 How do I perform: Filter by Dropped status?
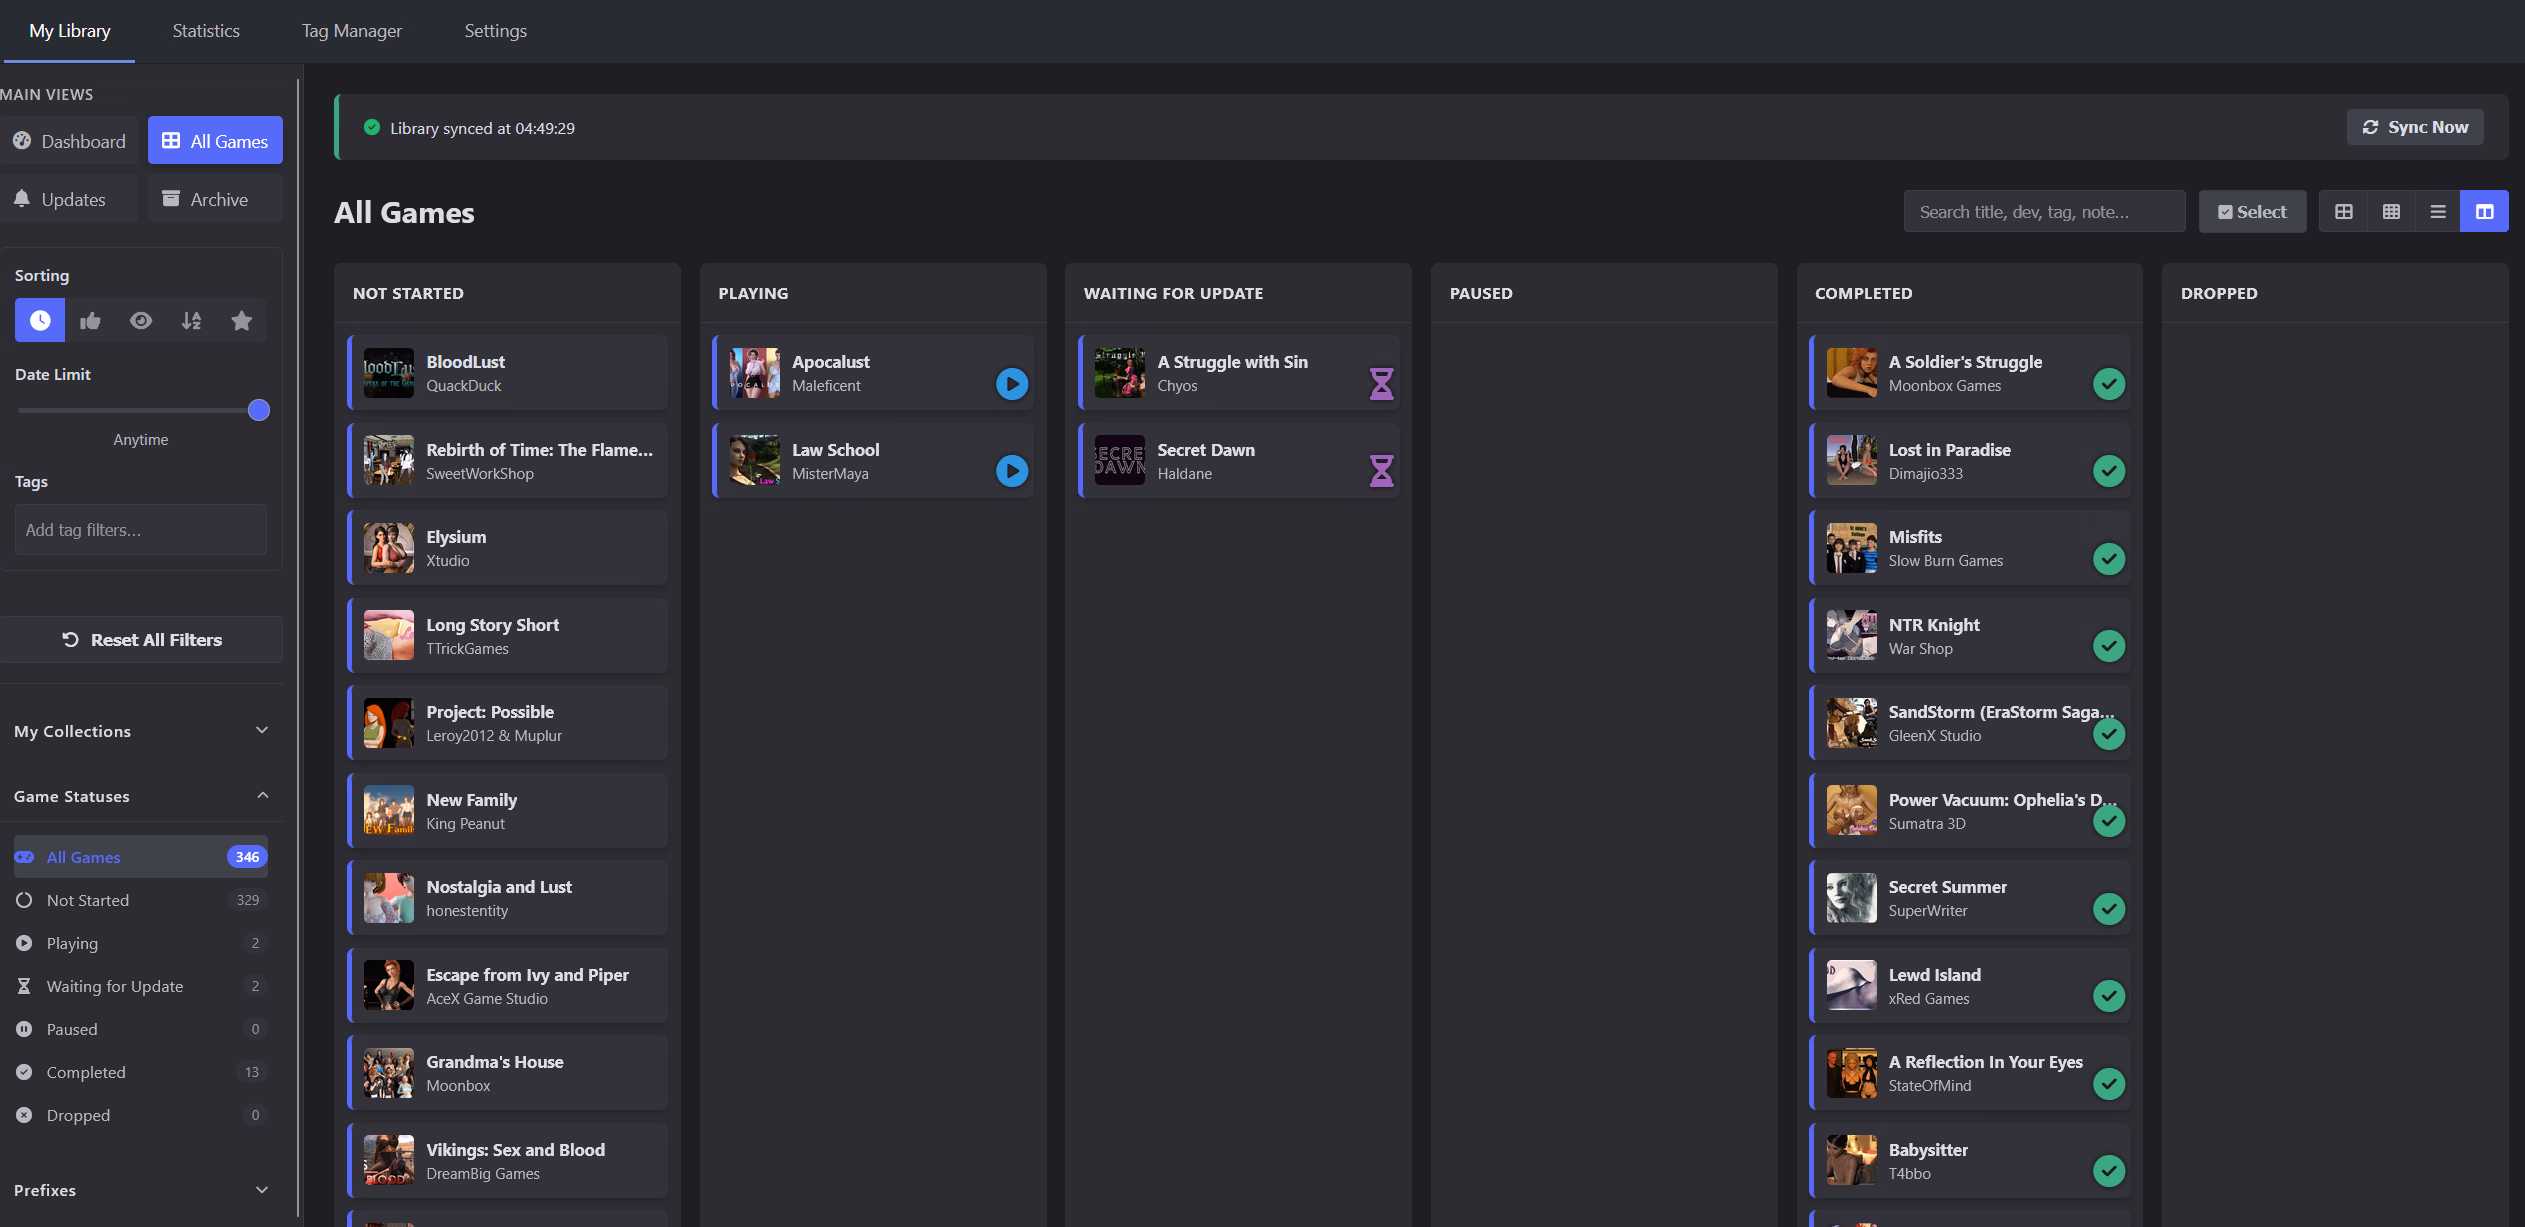pos(141,1115)
